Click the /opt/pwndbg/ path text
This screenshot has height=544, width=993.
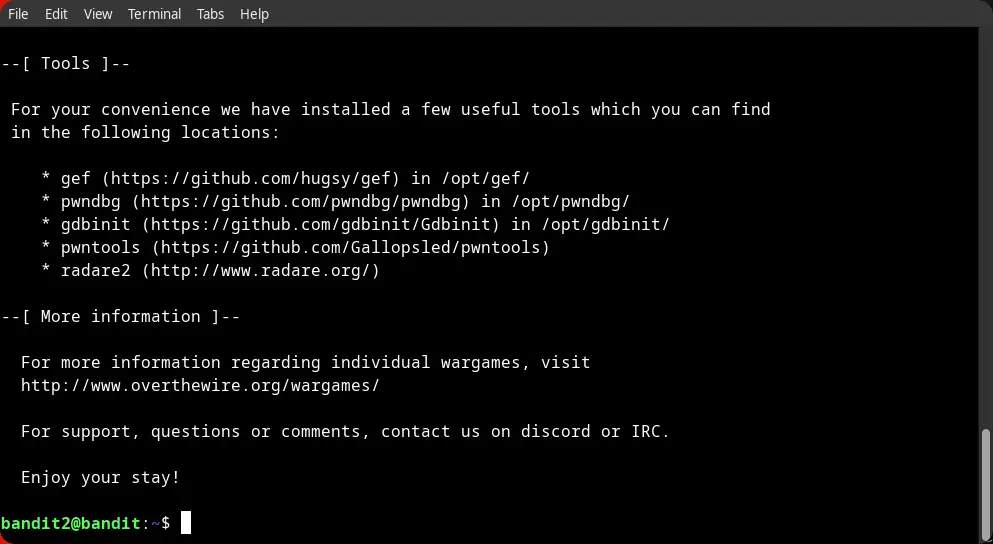pyautogui.click(x=570, y=201)
